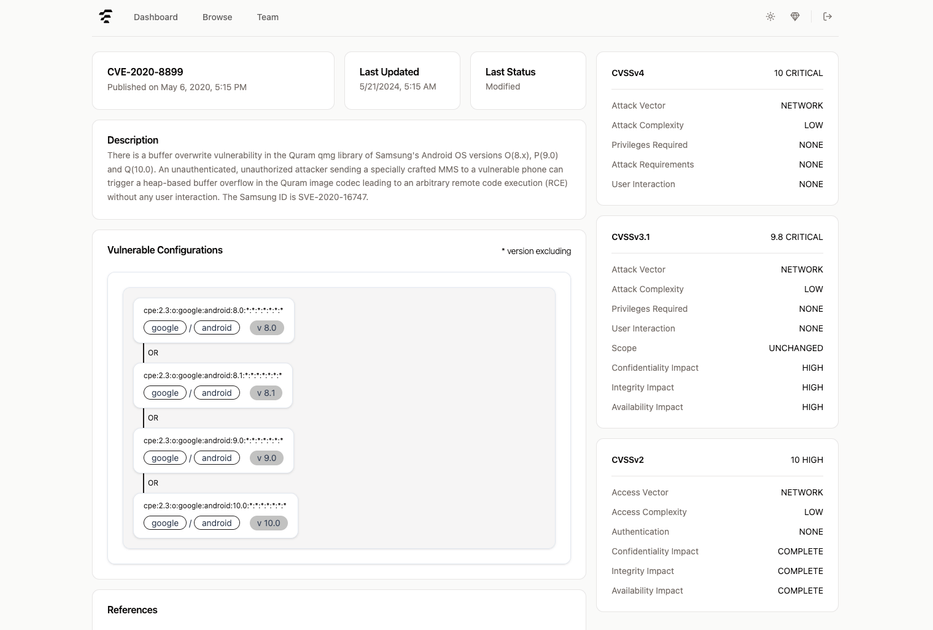
Task: Open the Browse section
Action: tap(217, 17)
